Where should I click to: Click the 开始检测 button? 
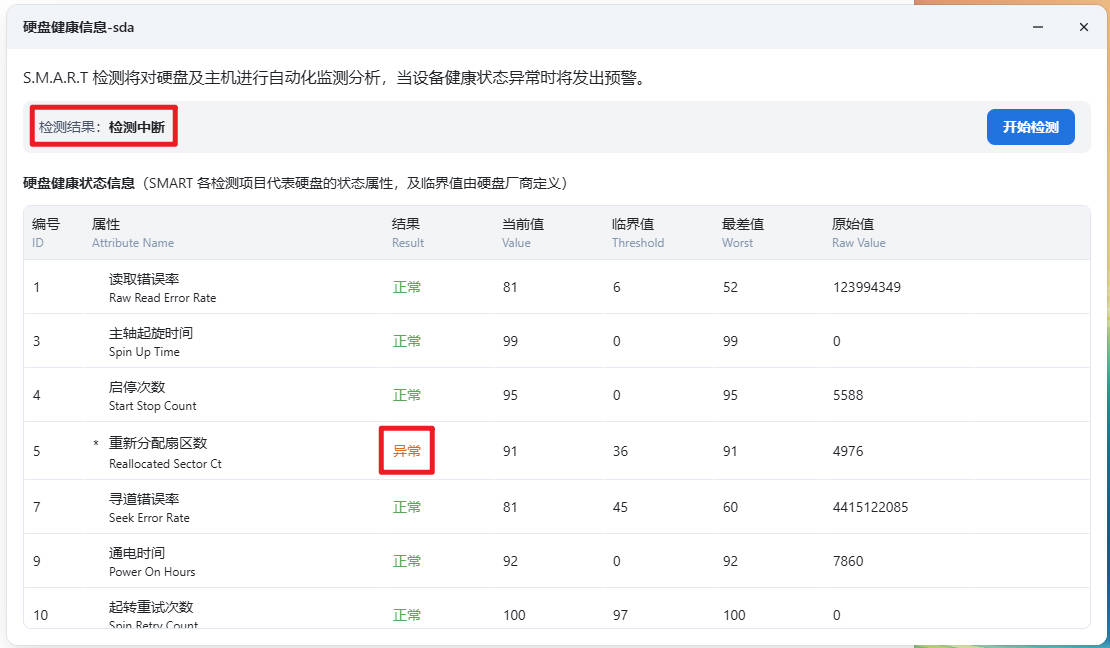[1030, 127]
